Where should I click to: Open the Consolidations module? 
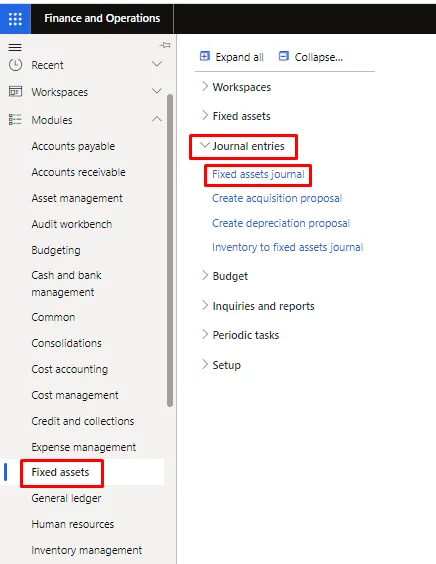(x=67, y=343)
